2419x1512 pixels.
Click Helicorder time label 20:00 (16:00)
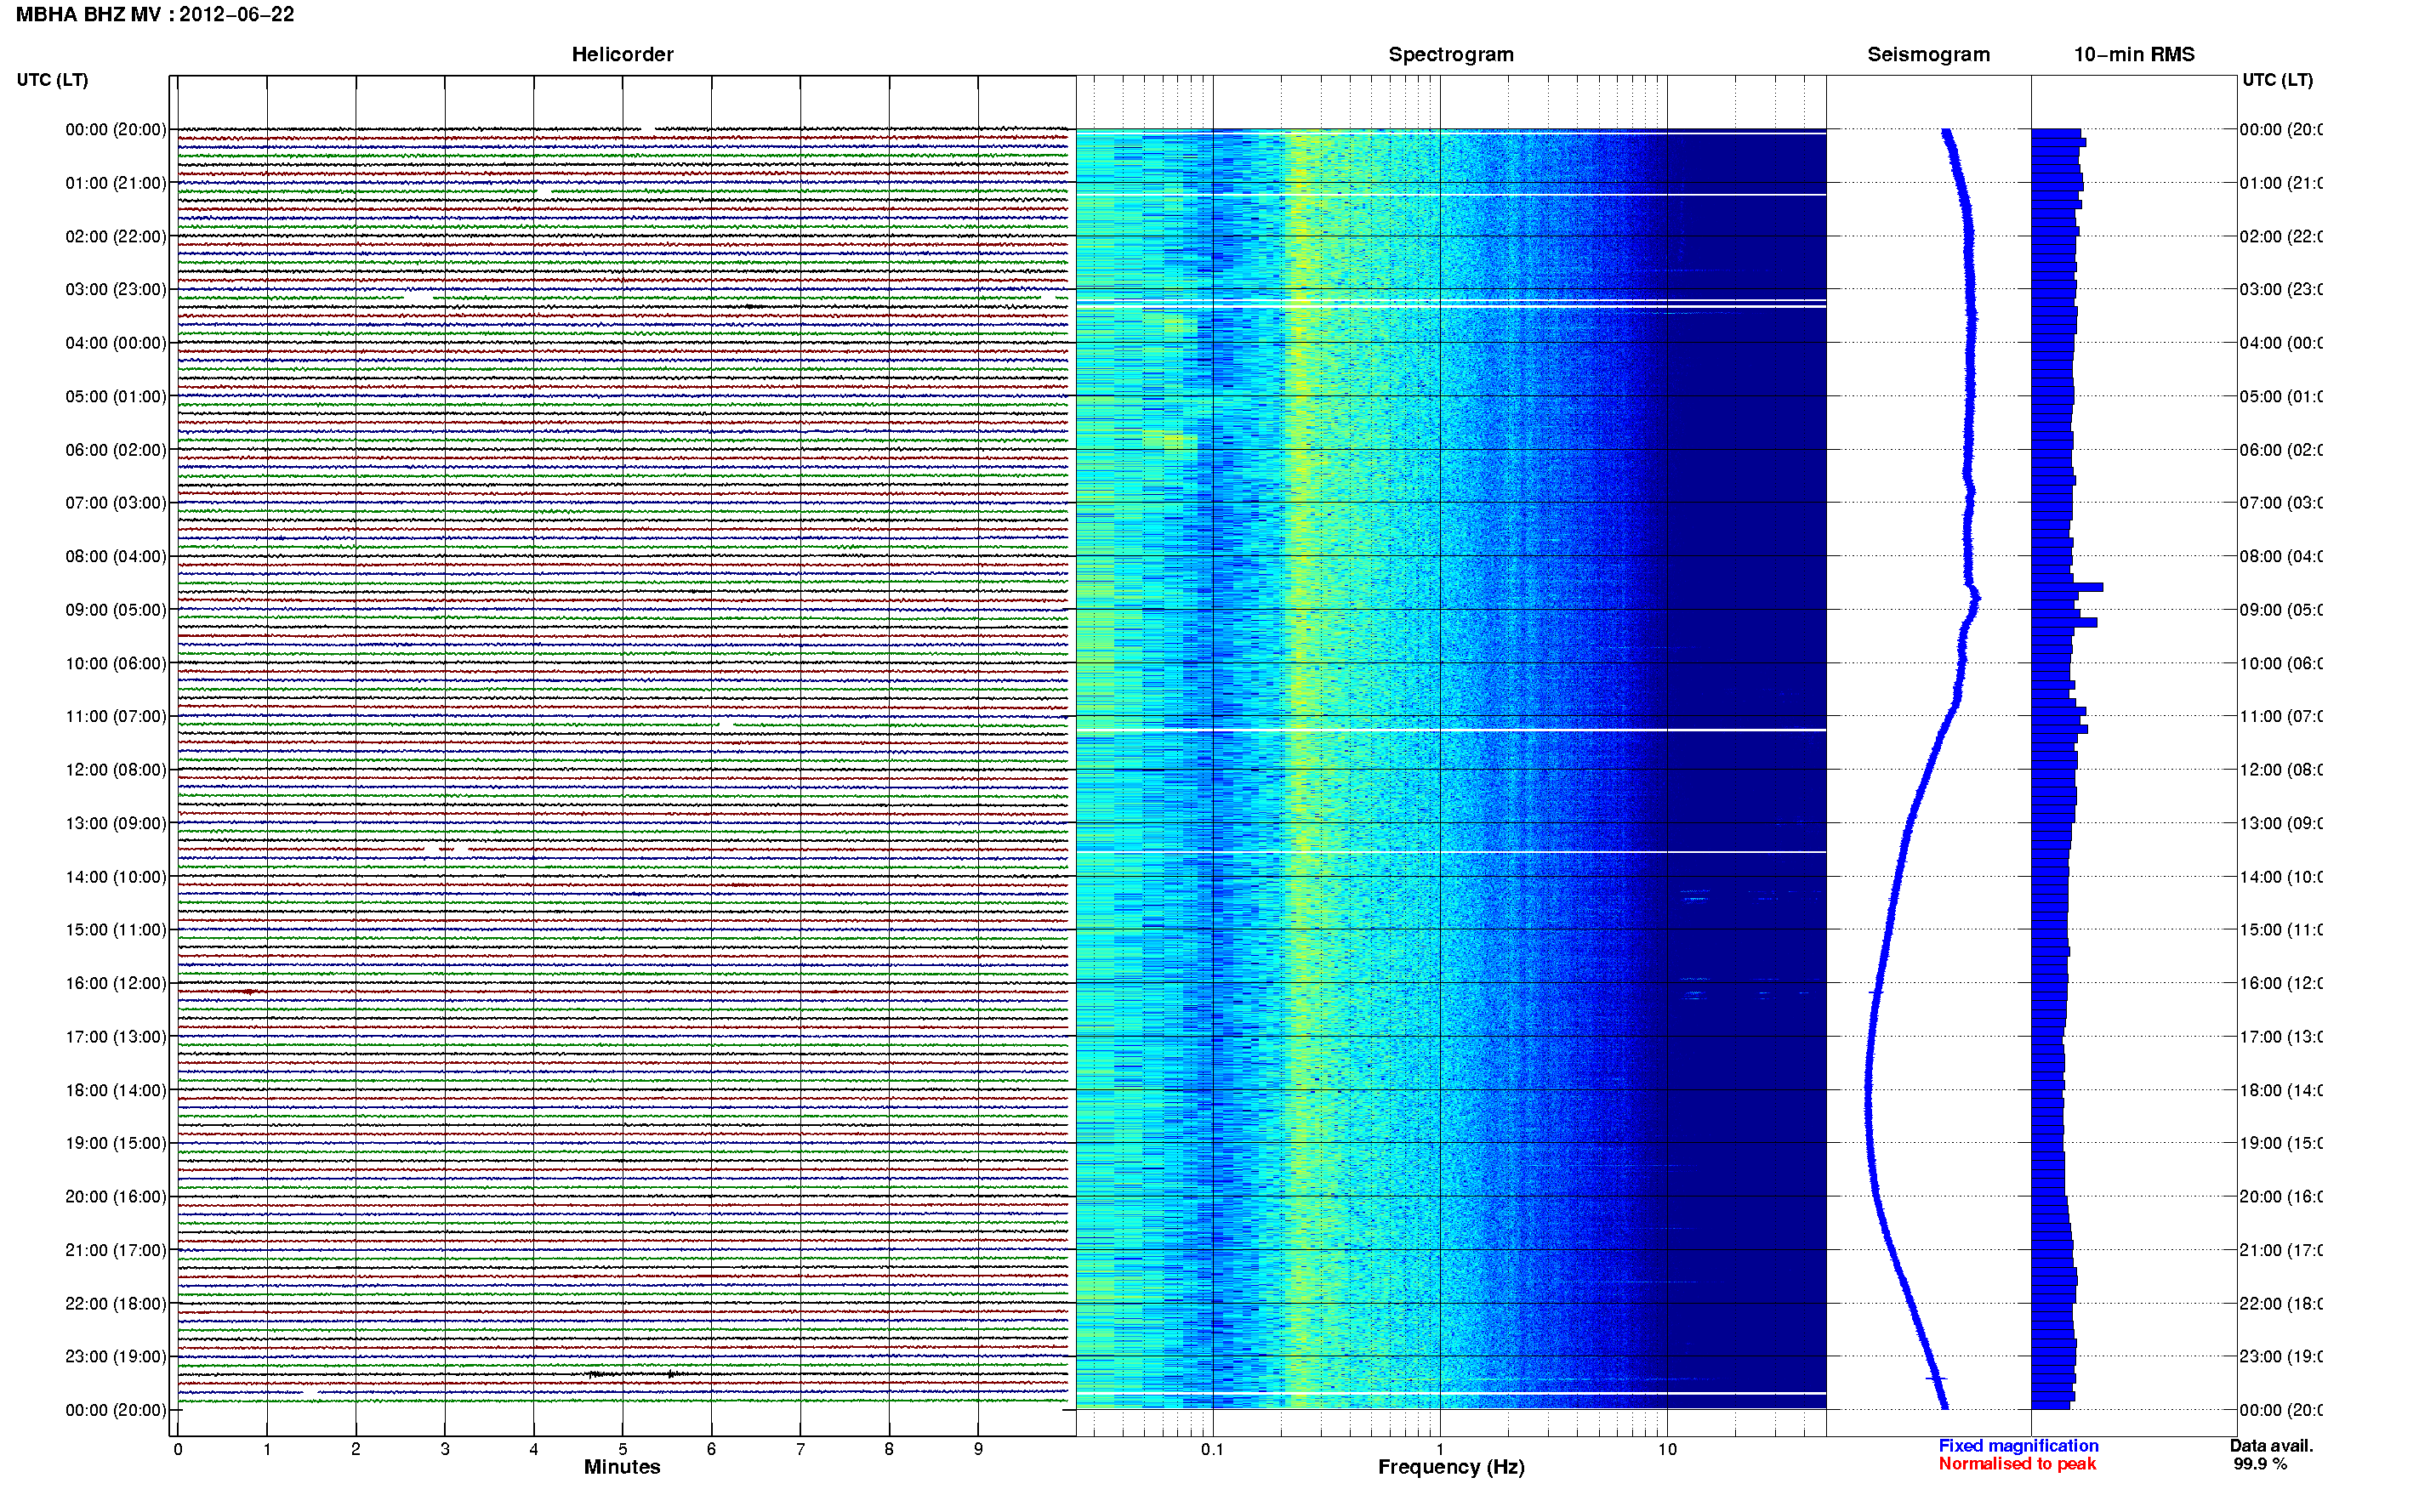(x=116, y=1197)
